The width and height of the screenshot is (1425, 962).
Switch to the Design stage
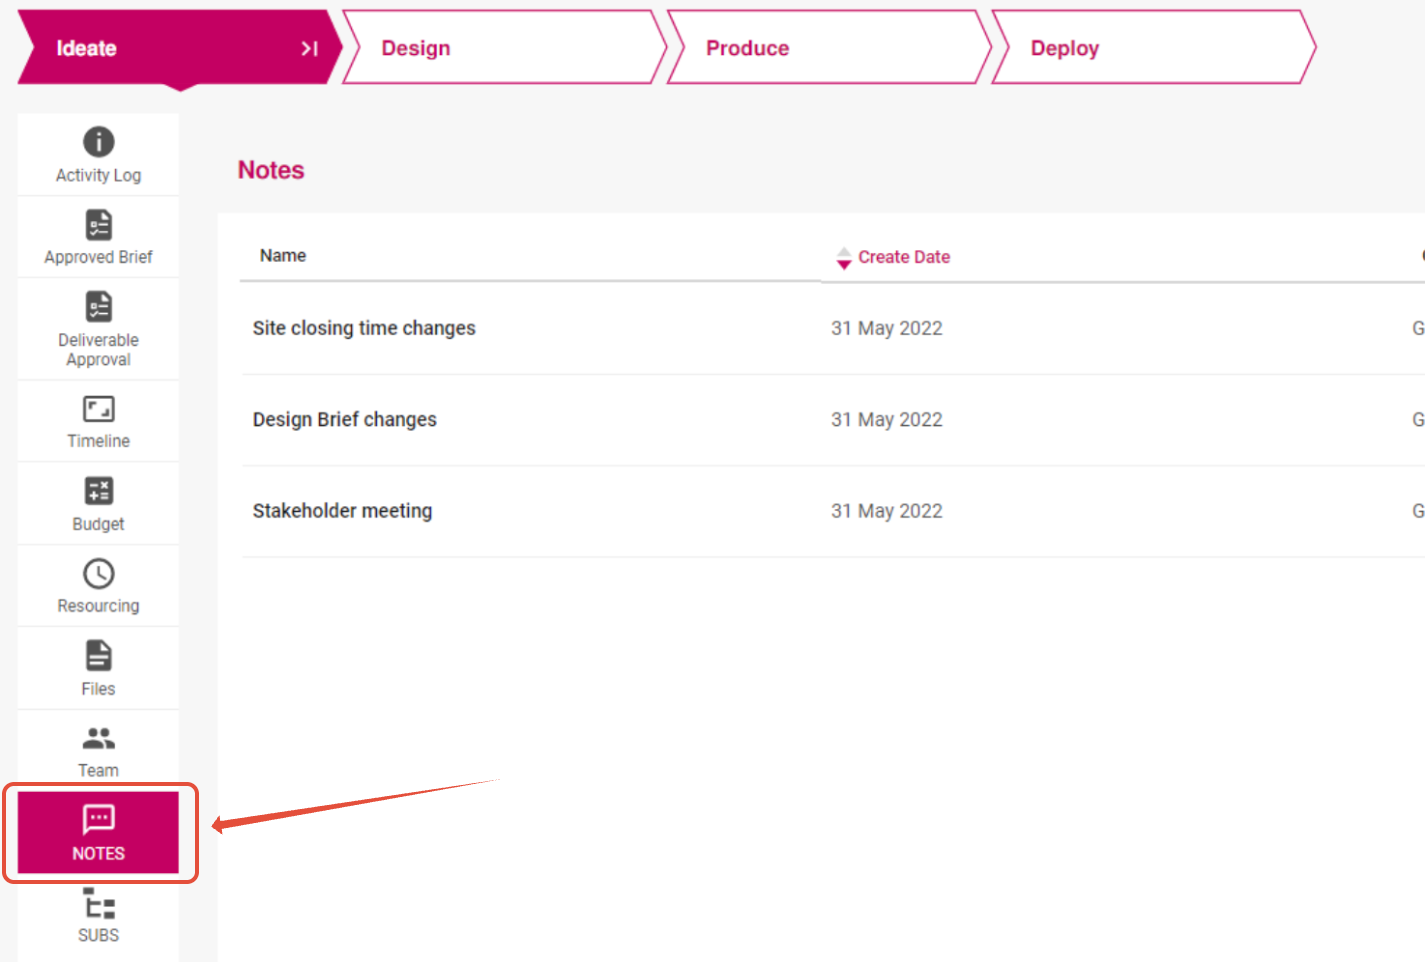[504, 48]
